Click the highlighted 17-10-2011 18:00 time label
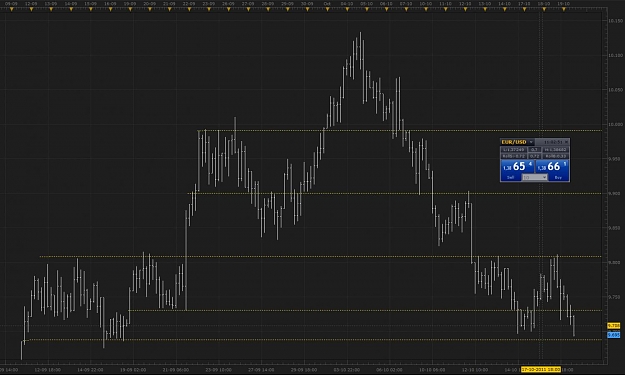Screen dimensions: 625x375 pyautogui.click(x=540, y=370)
